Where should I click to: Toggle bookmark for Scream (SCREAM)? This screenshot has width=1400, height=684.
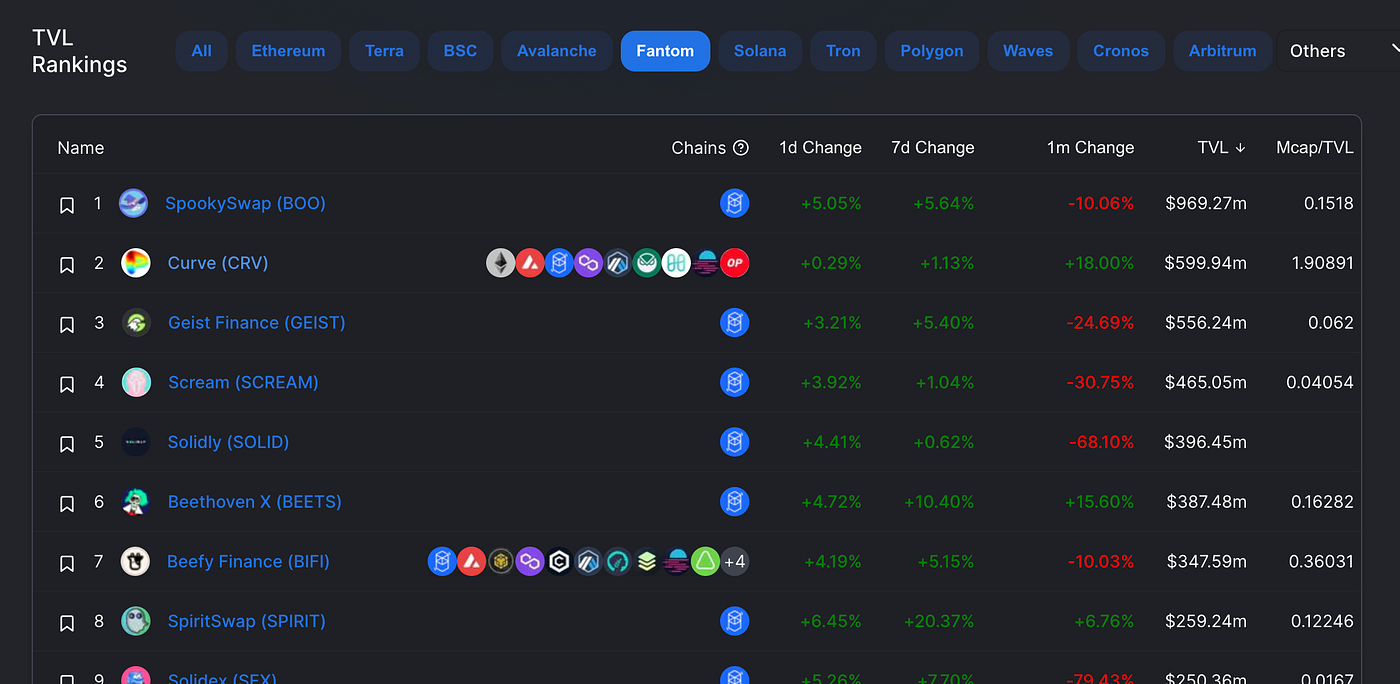[67, 384]
